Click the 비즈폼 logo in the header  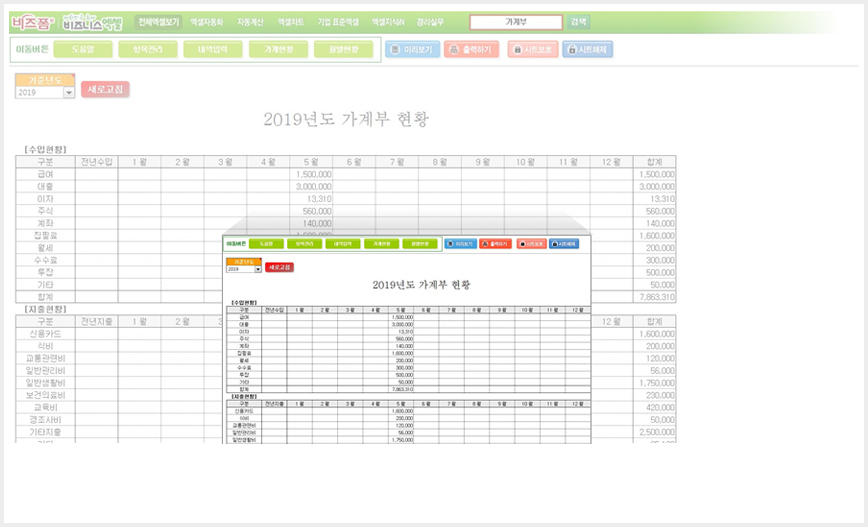tap(33, 22)
